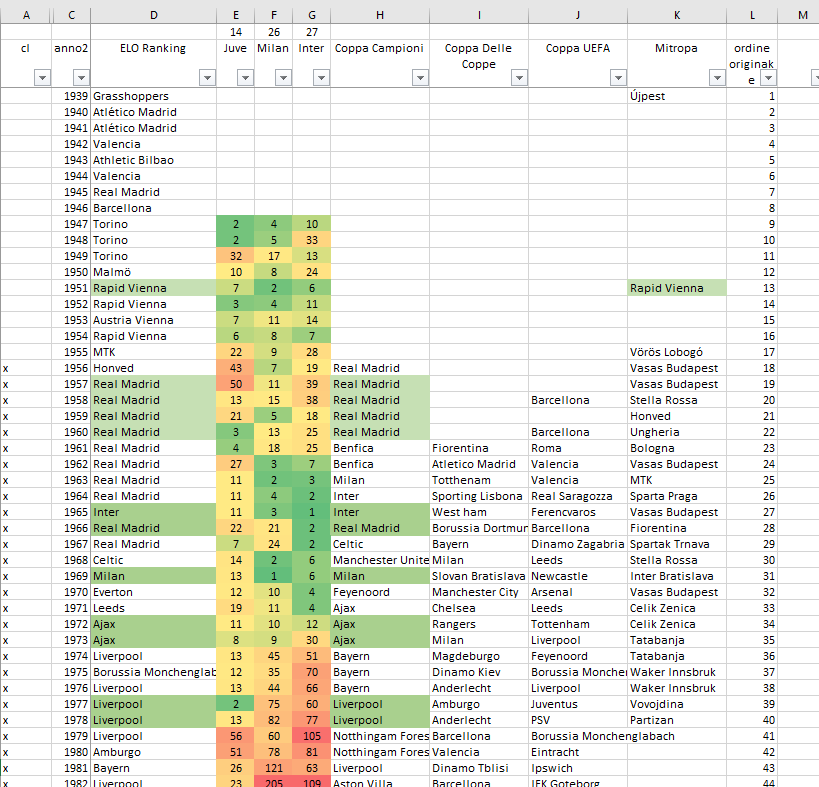This screenshot has height=787, width=819.
Task: Select column I header
Action: [479, 16]
